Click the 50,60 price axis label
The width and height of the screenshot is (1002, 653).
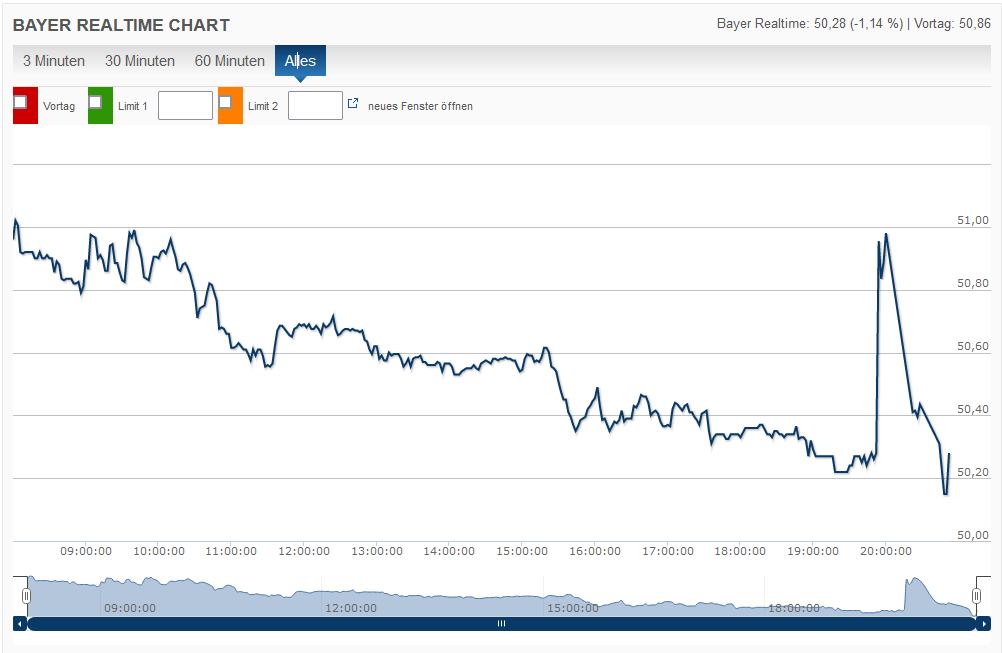point(973,346)
